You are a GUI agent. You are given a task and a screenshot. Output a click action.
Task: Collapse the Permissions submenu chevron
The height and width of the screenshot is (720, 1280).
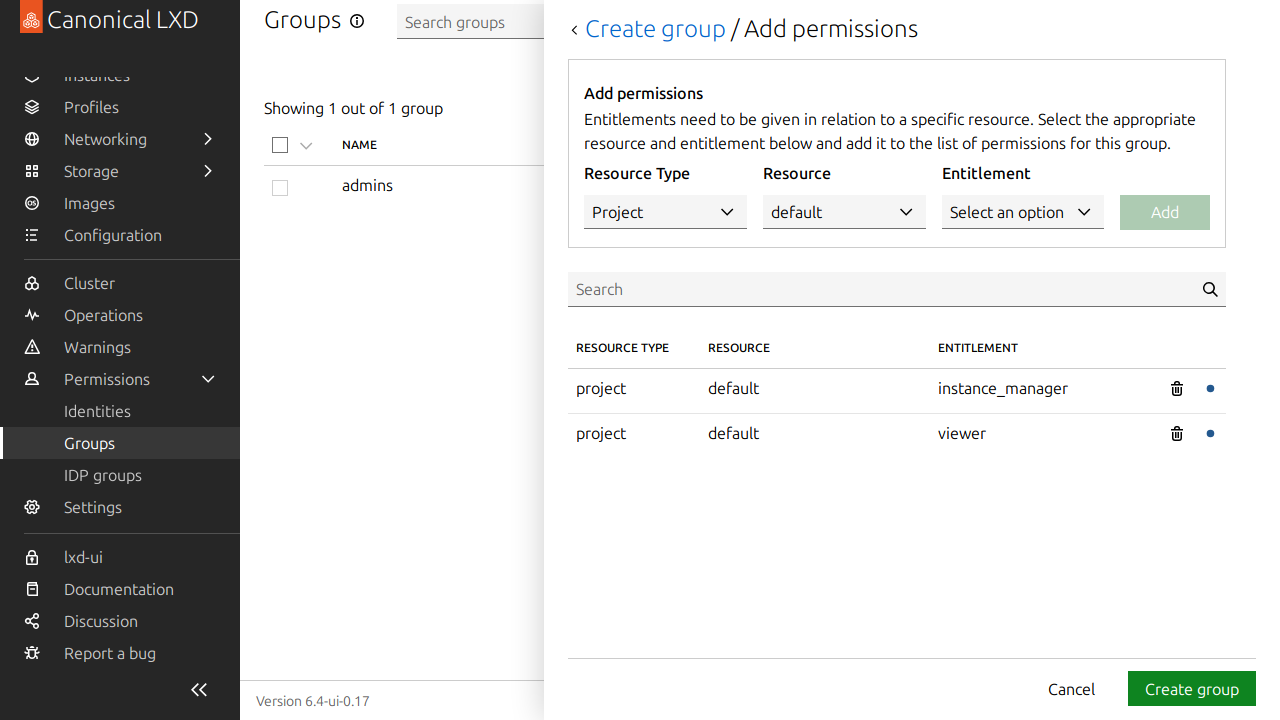[208, 379]
